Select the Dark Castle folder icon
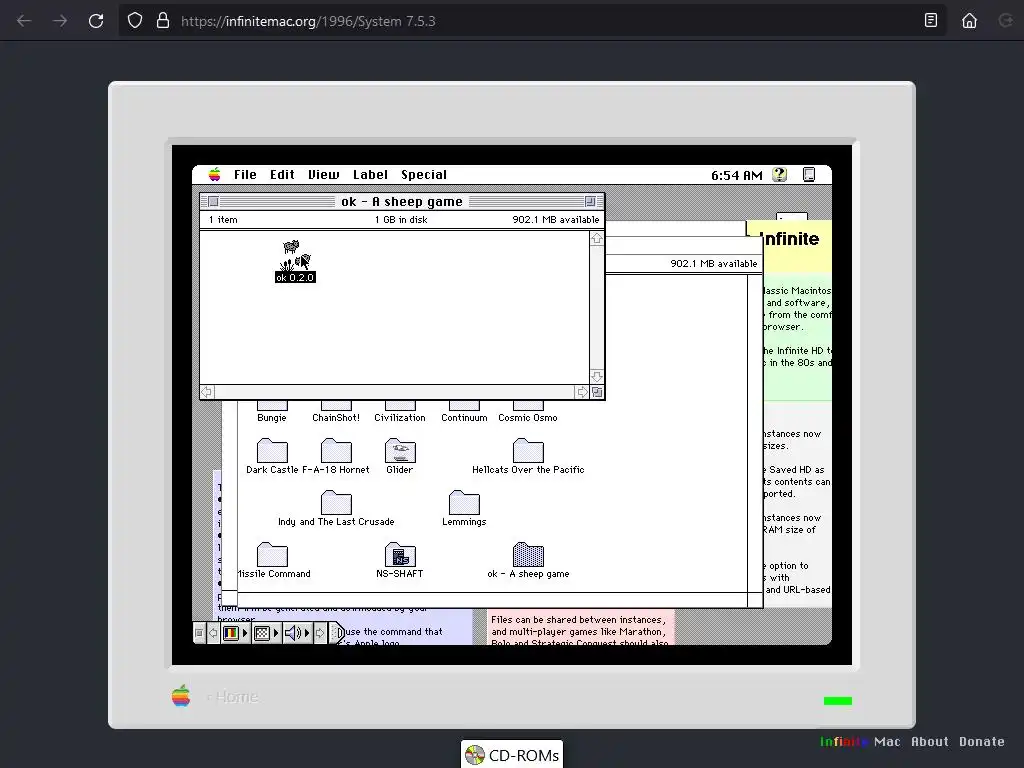Image resolution: width=1024 pixels, height=768 pixels. point(272,451)
